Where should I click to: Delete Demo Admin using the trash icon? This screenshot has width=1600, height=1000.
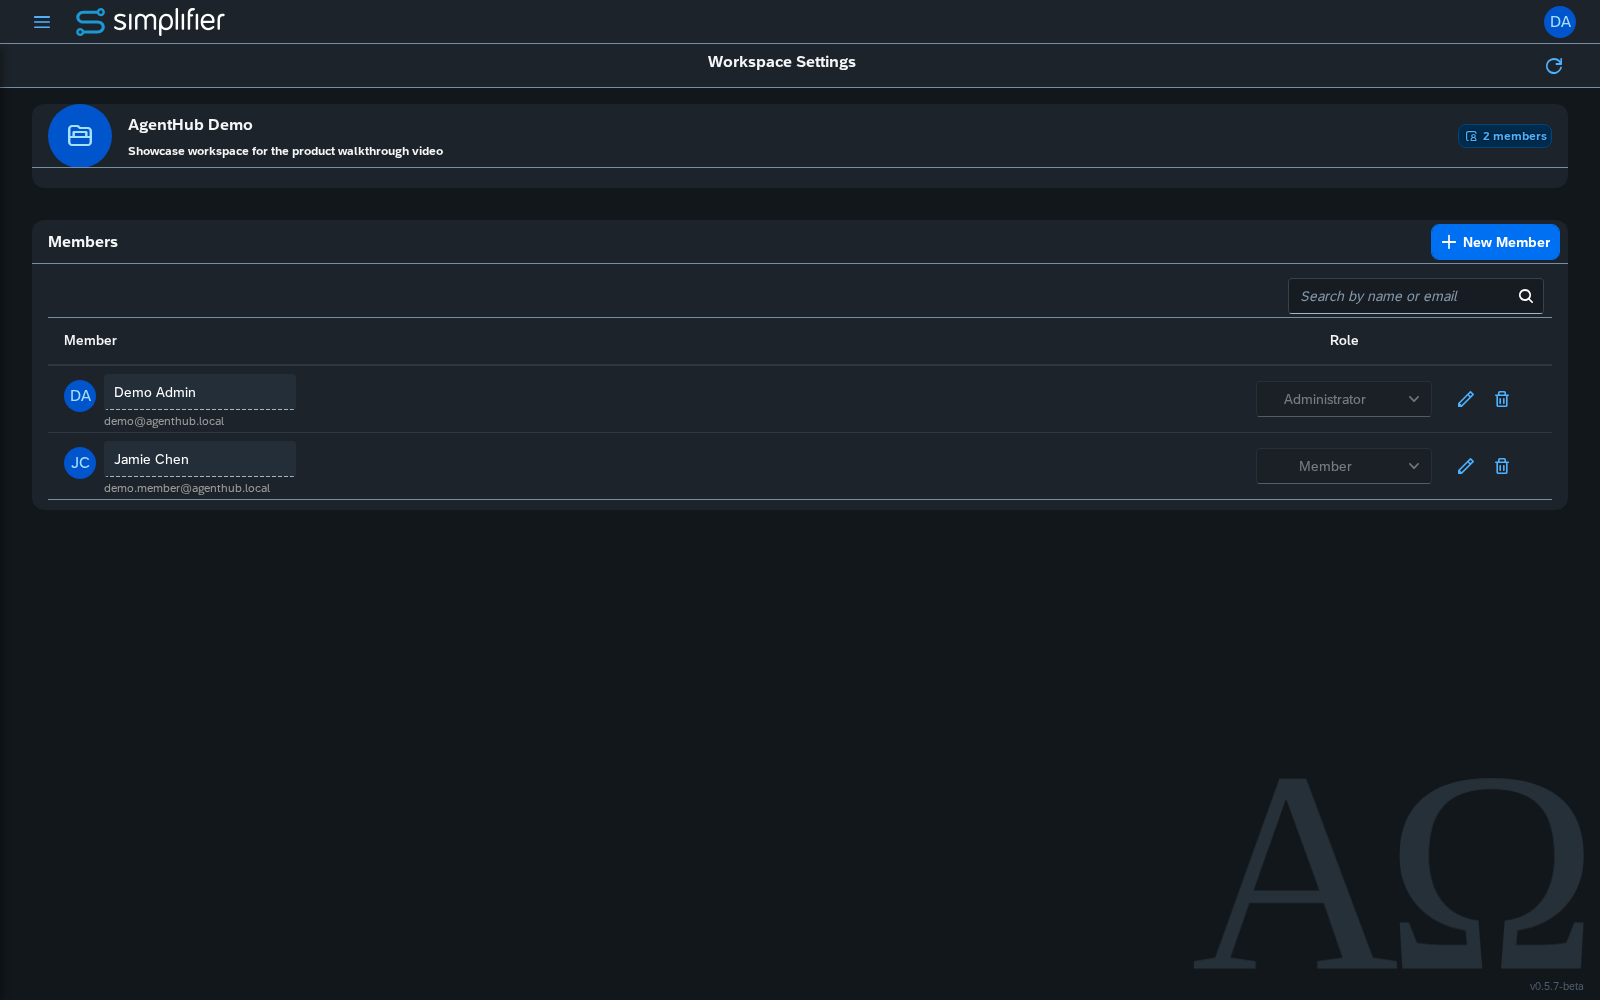pos(1502,399)
